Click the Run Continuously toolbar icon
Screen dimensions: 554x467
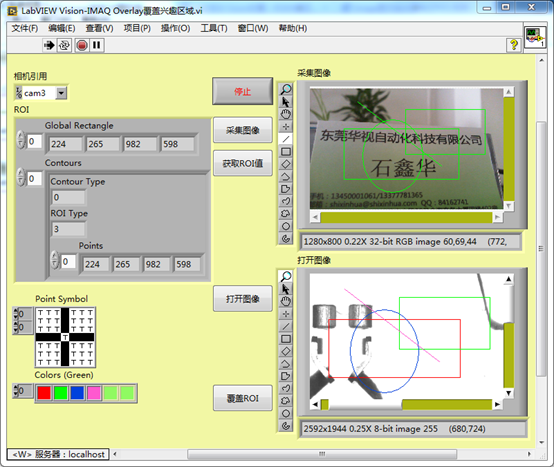coord(64,45)
